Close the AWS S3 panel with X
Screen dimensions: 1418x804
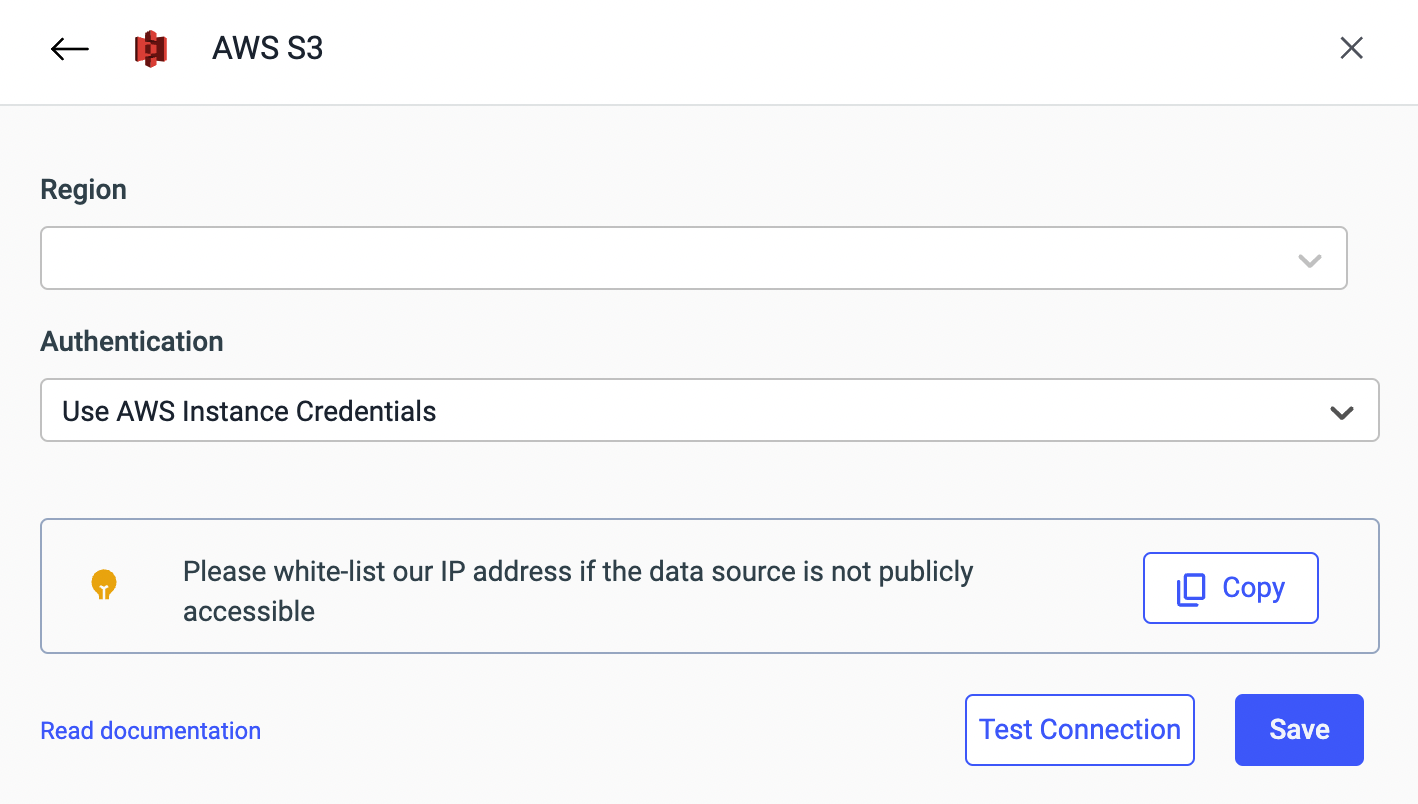point(1351,48)
